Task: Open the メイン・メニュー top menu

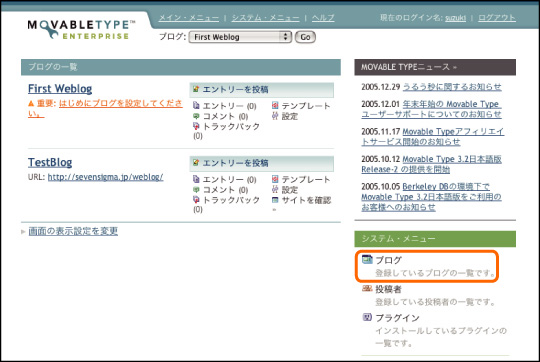Action: tap(189, 18)
